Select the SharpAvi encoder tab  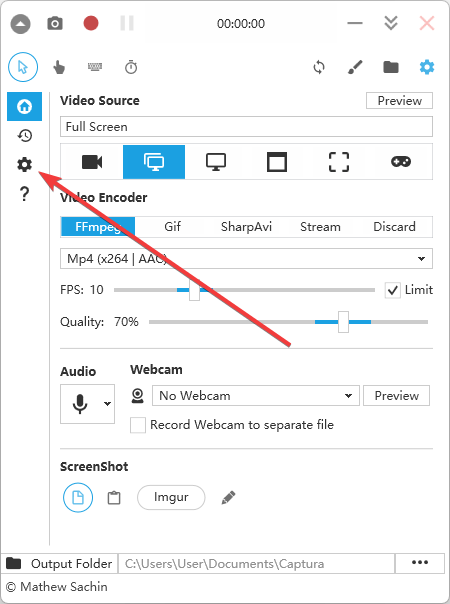pyautogui.click(x=246, y=226)
